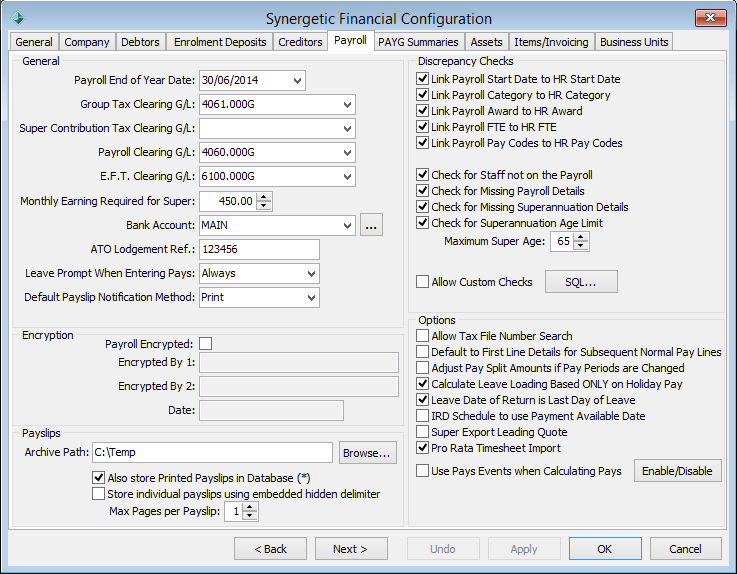Image resolution: width=737 pixels, height=574 pixels.
Task: Click the ATO Lodgement Ref. field
Action: click(259, 249)
